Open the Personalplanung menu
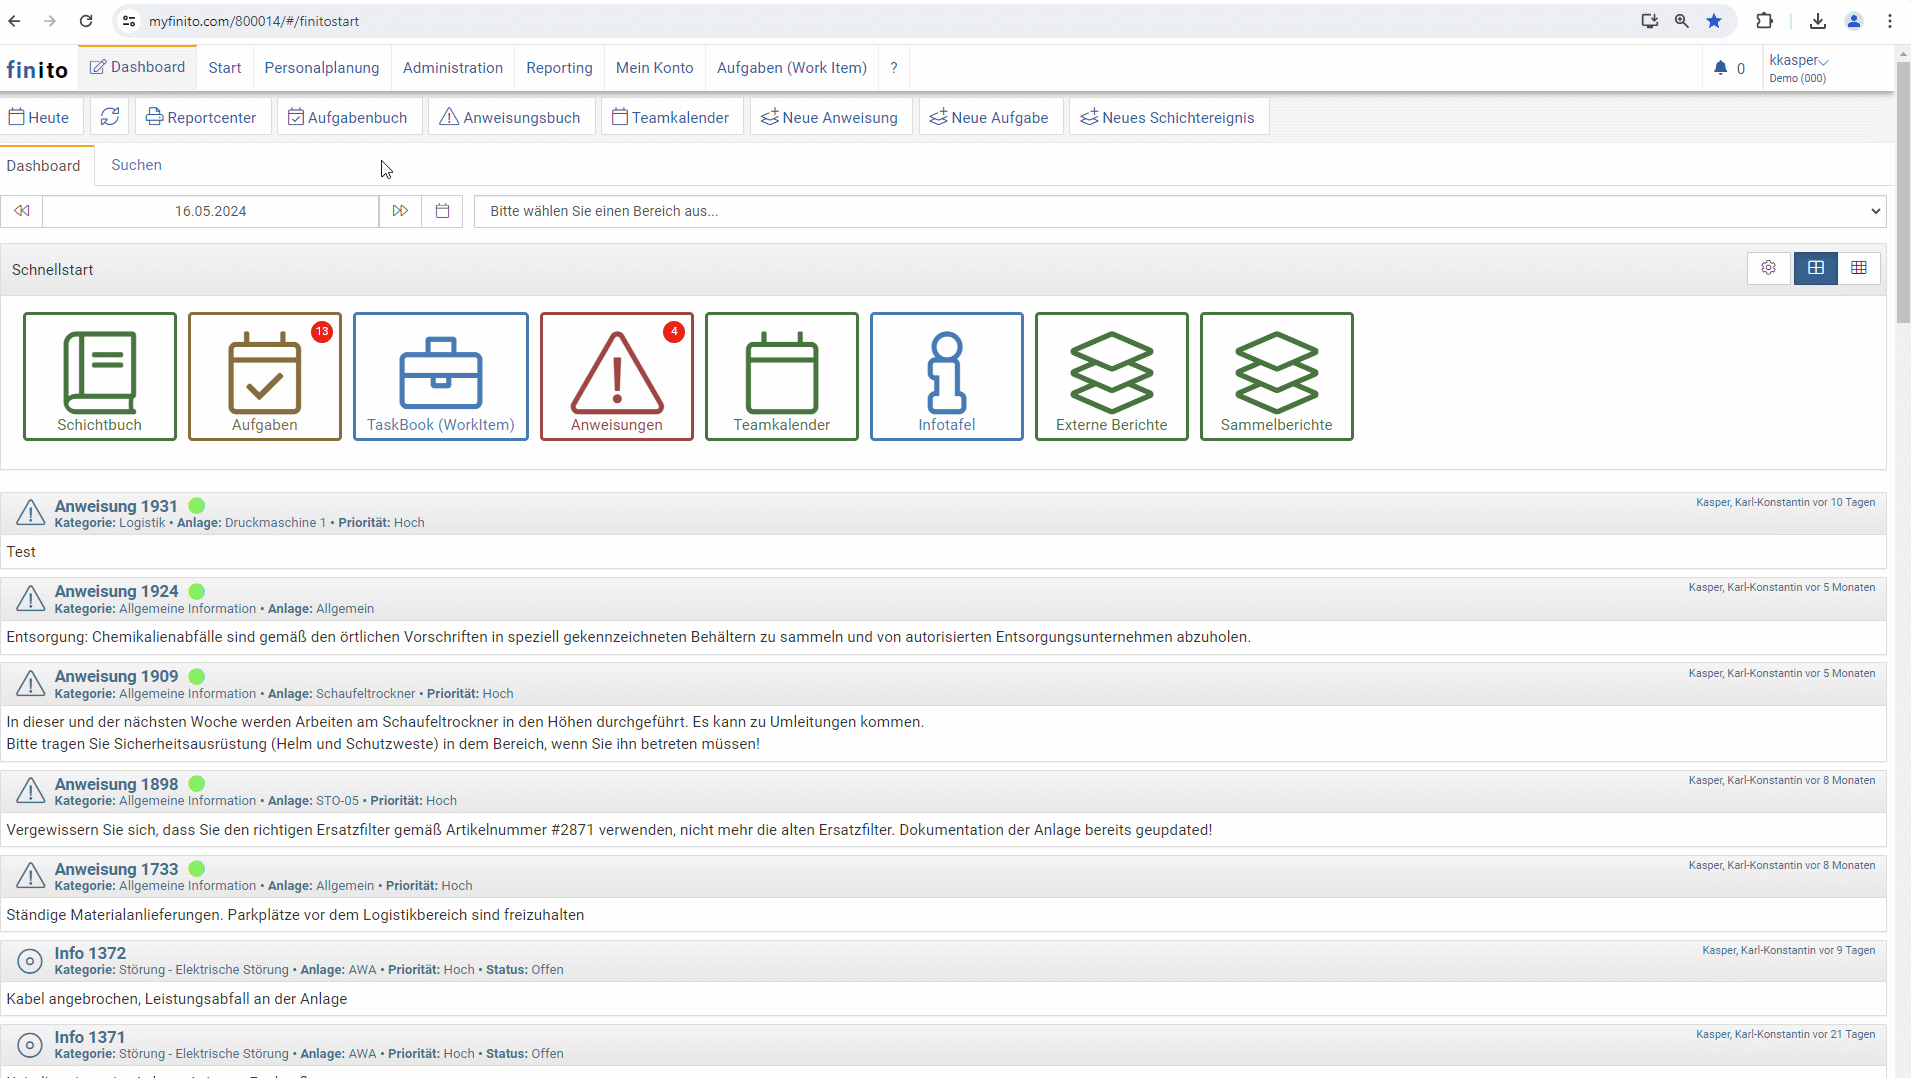The height and width of the screenshot is (1078, 1911). click(322, 68)
